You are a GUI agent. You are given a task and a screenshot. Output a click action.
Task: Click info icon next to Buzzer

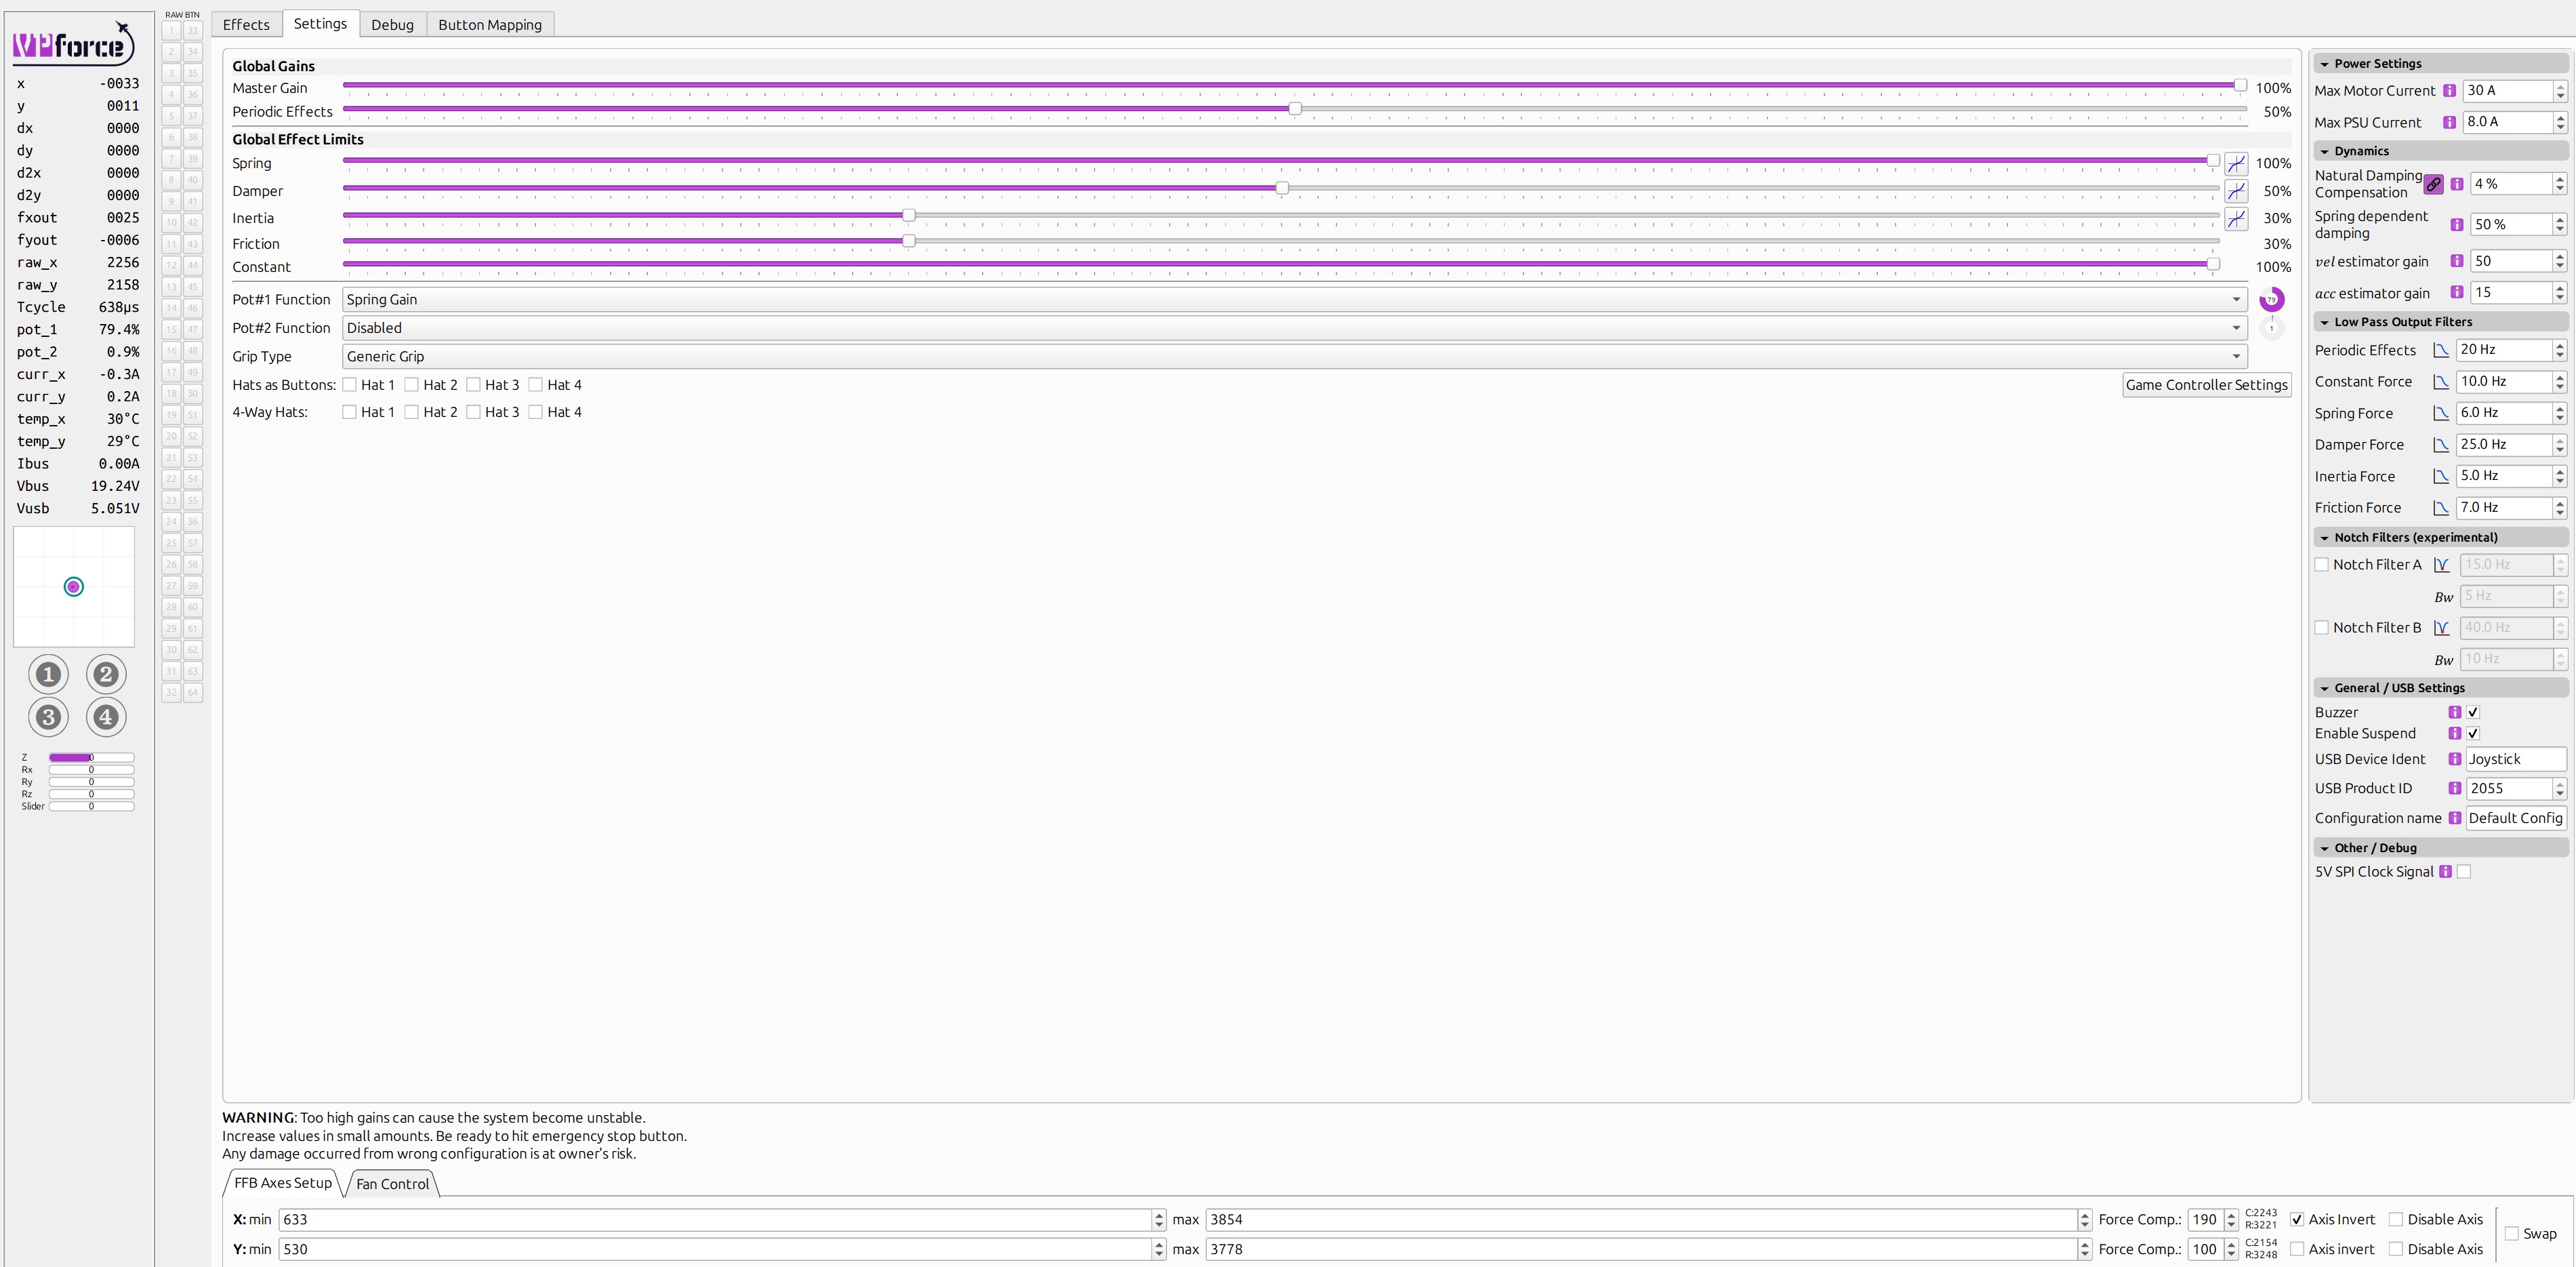click(2454, 712)
